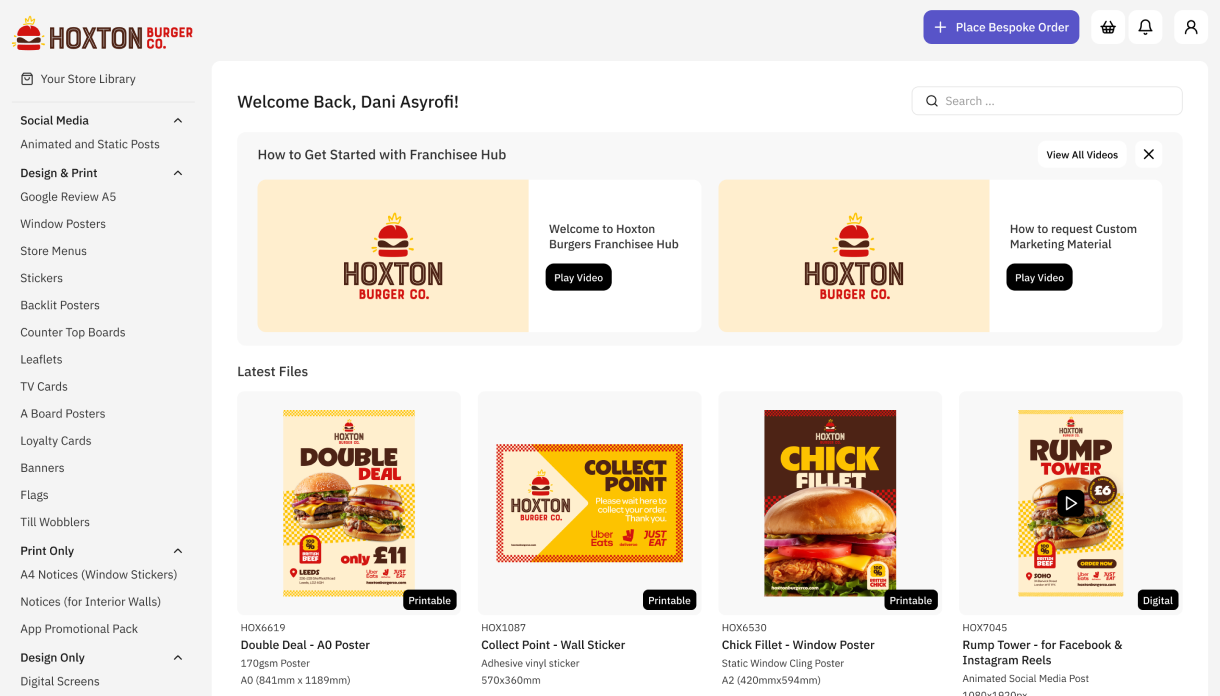Open Rump Tower Facebook & Instagram Reels title
The height and width of the screenshot is (696, 1220).
pyautogui.click(x=1042, y=652)
